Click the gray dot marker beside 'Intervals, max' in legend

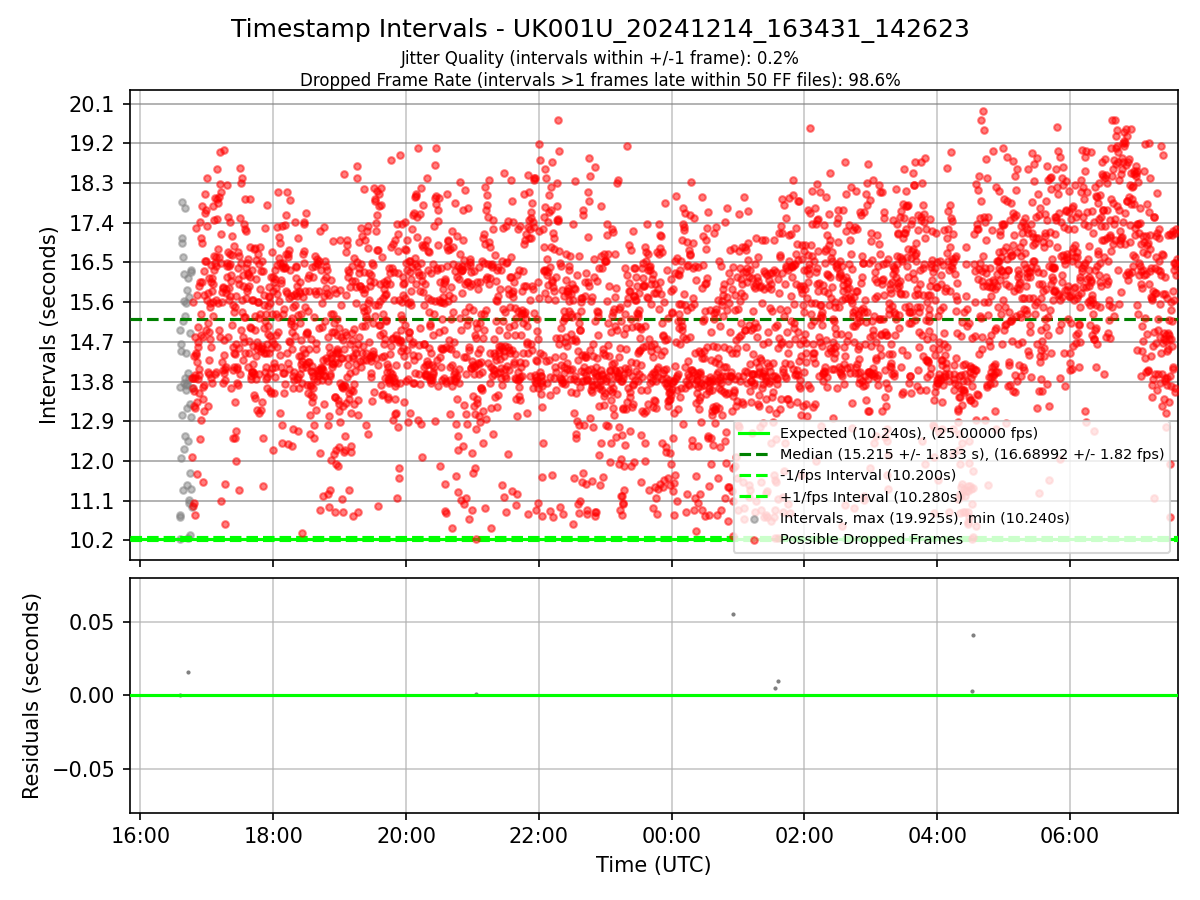click(755, 518)
